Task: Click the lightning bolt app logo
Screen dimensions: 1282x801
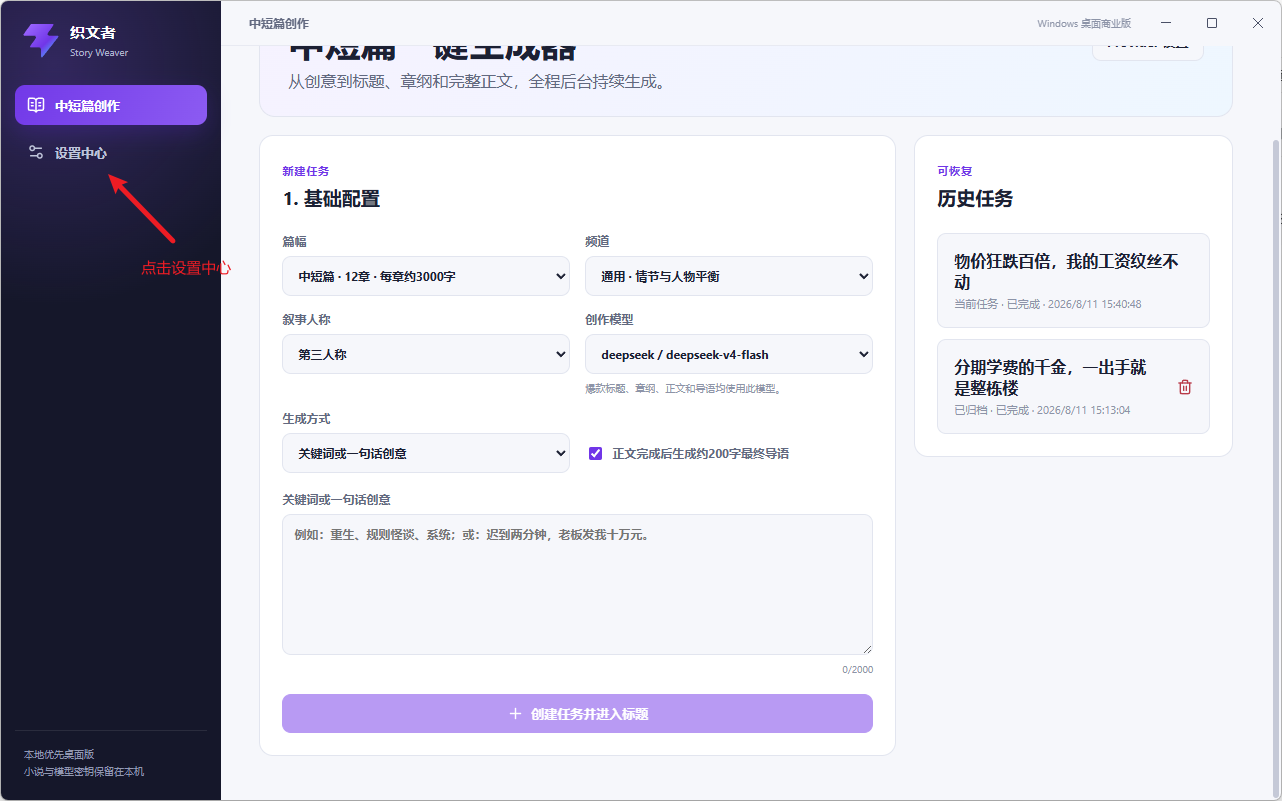Action: click(x=41, y=40)
